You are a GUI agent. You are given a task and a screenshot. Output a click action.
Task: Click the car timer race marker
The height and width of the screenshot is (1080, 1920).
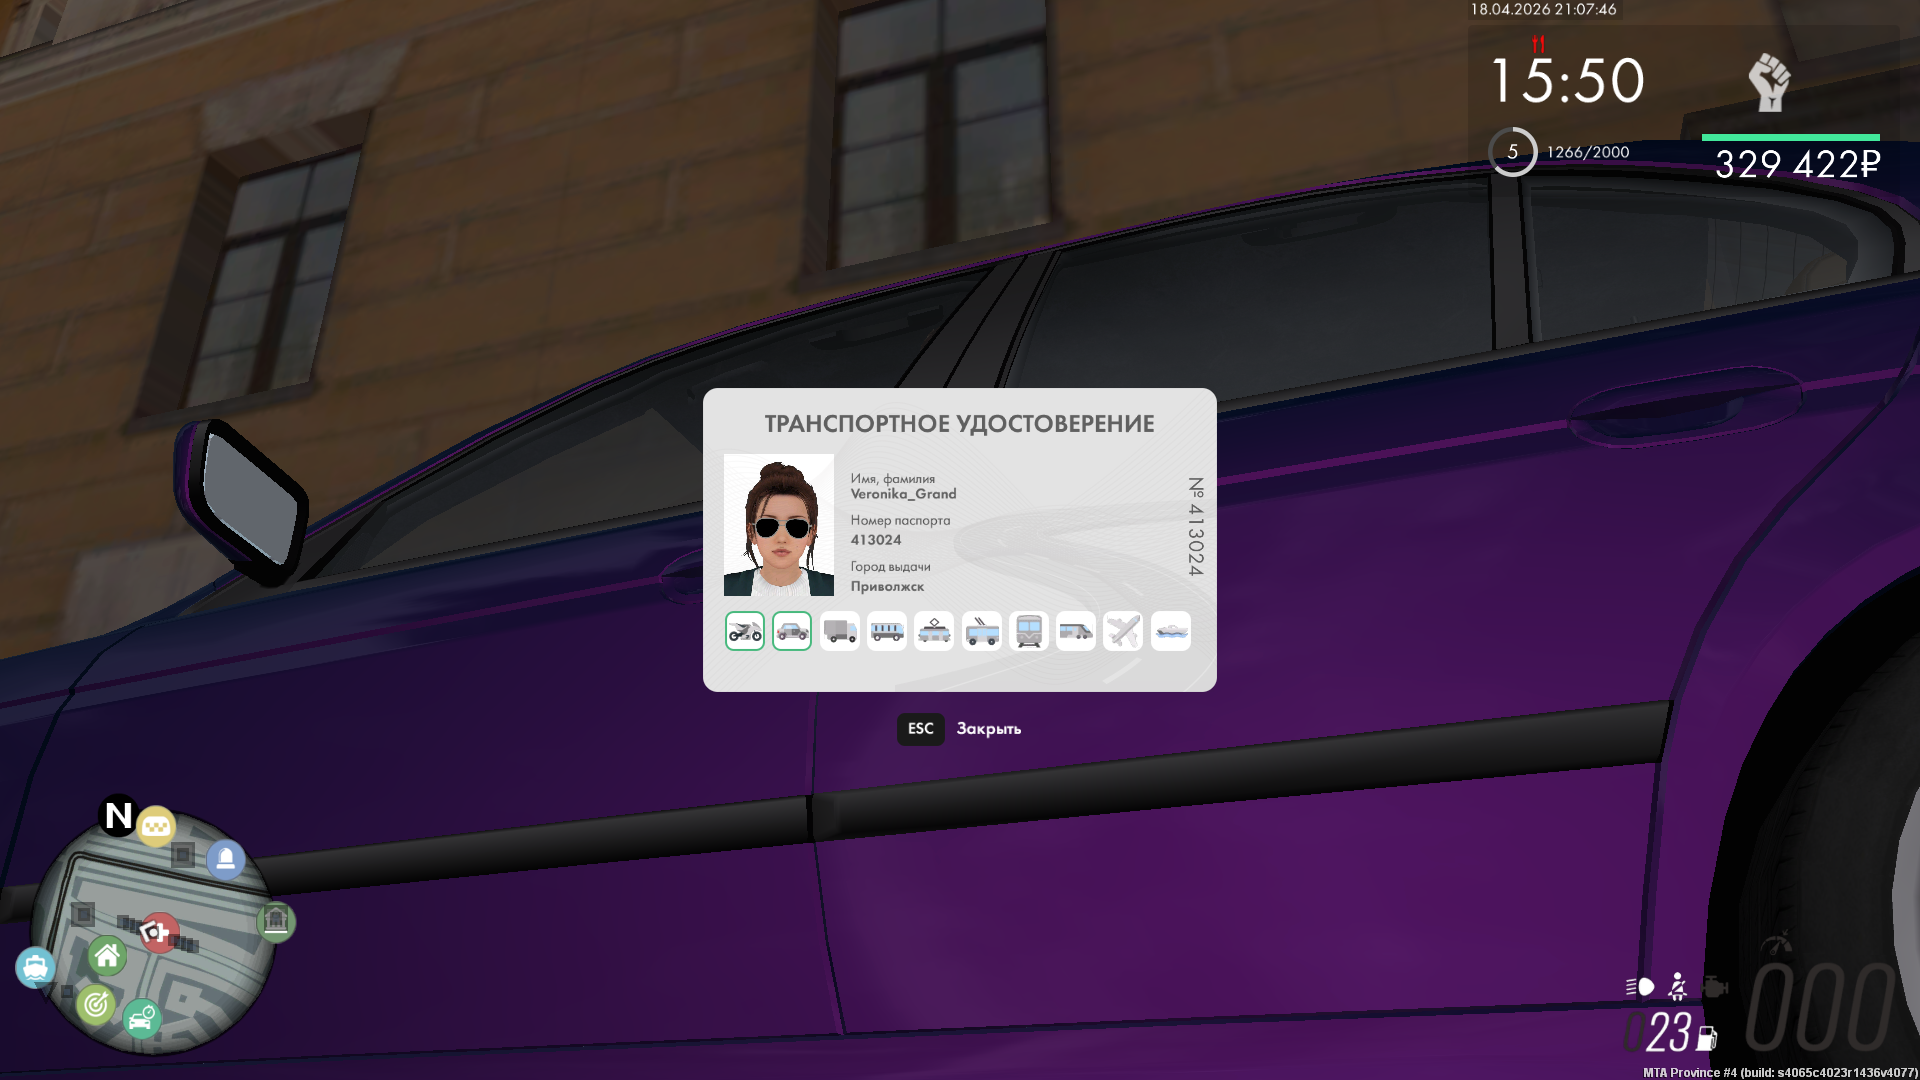[x=141, y=1019]
